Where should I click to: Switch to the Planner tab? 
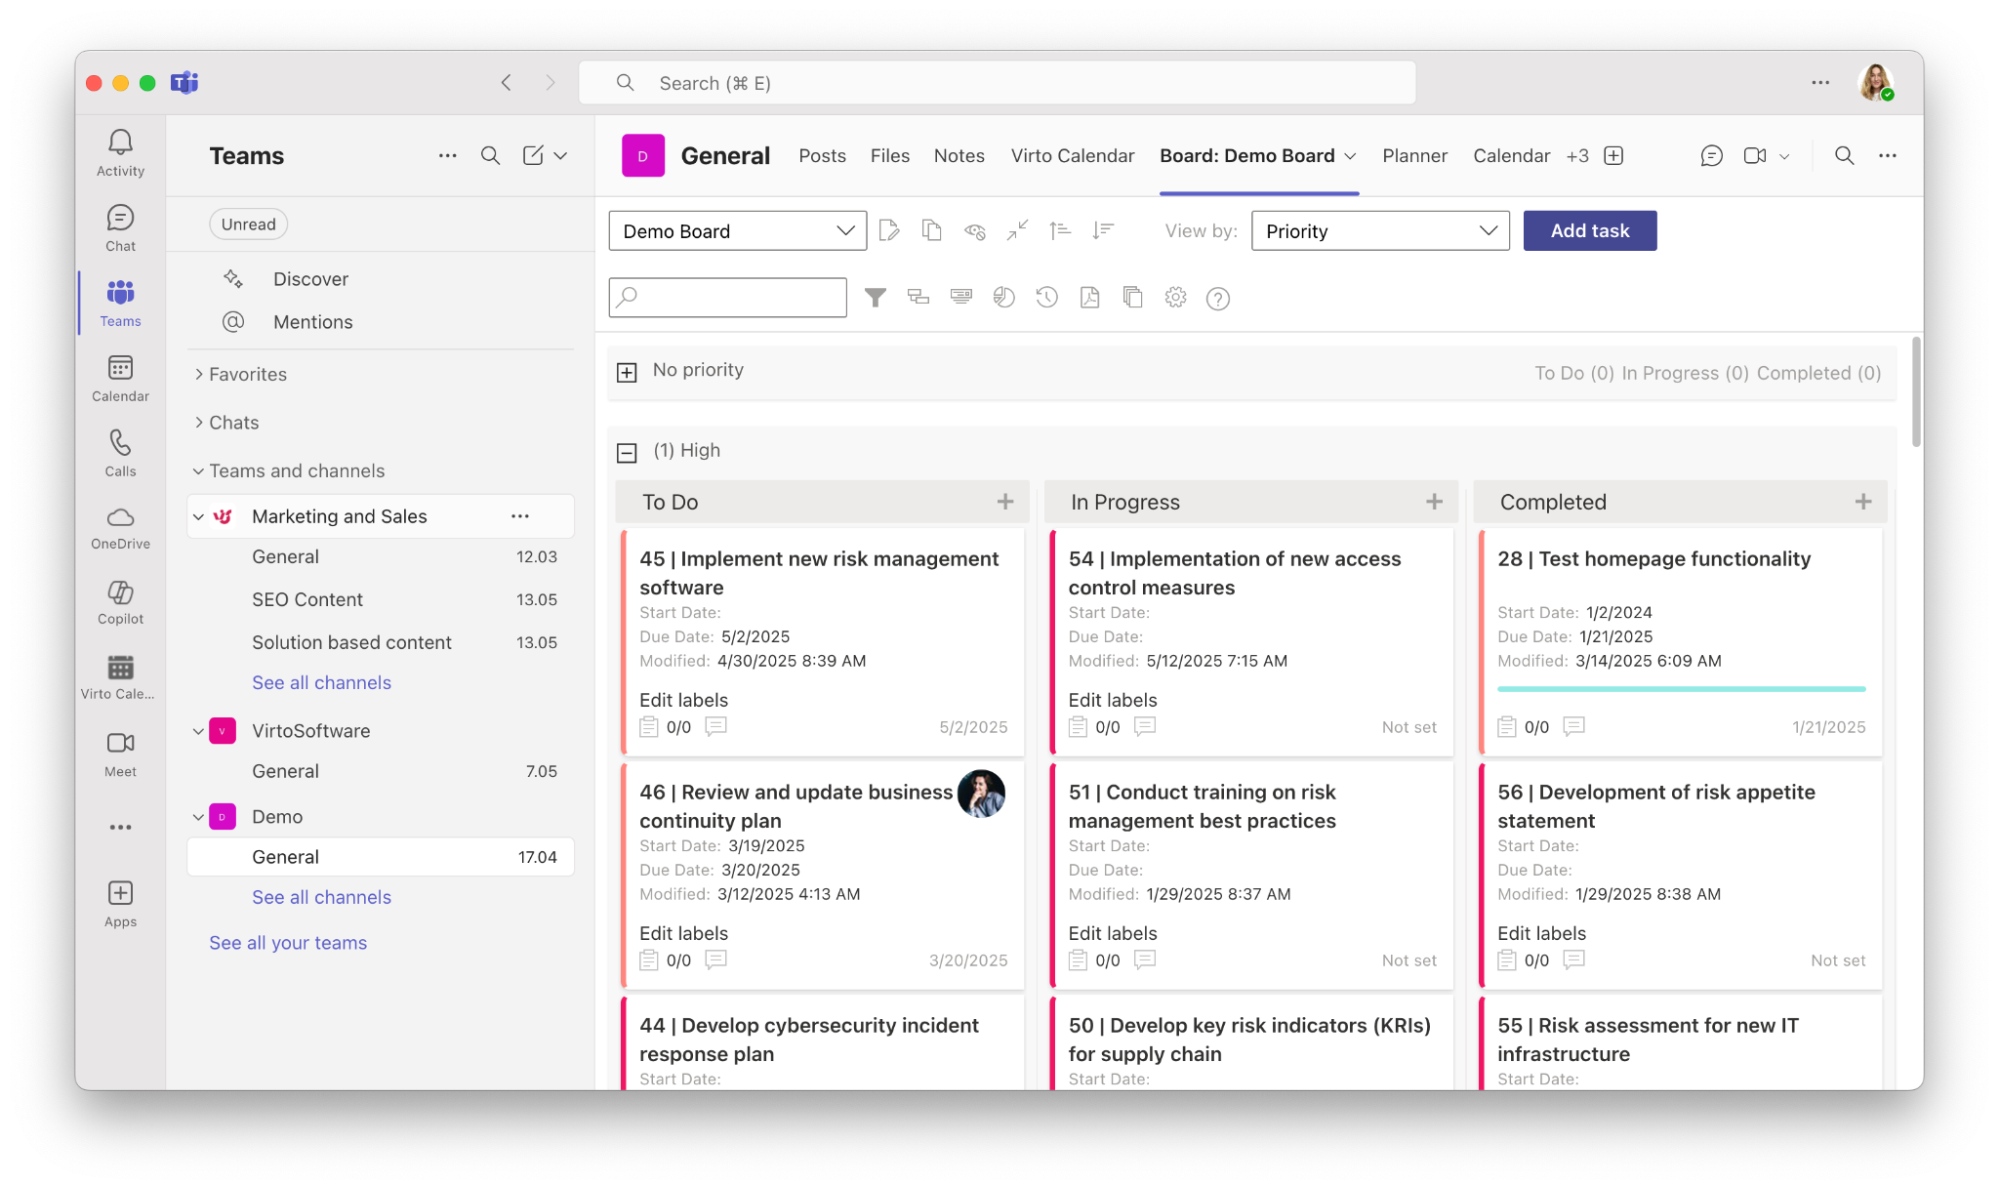(1414, 155)
